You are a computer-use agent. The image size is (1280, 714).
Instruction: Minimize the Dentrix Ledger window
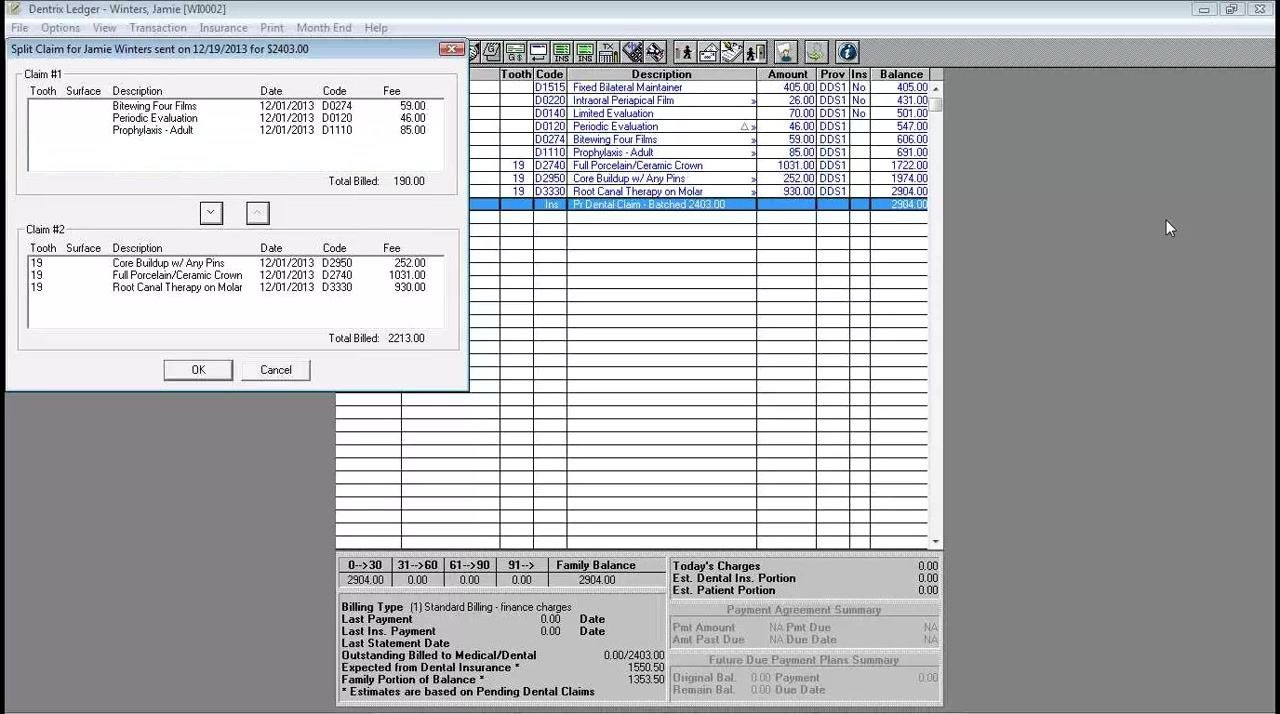1204,9
